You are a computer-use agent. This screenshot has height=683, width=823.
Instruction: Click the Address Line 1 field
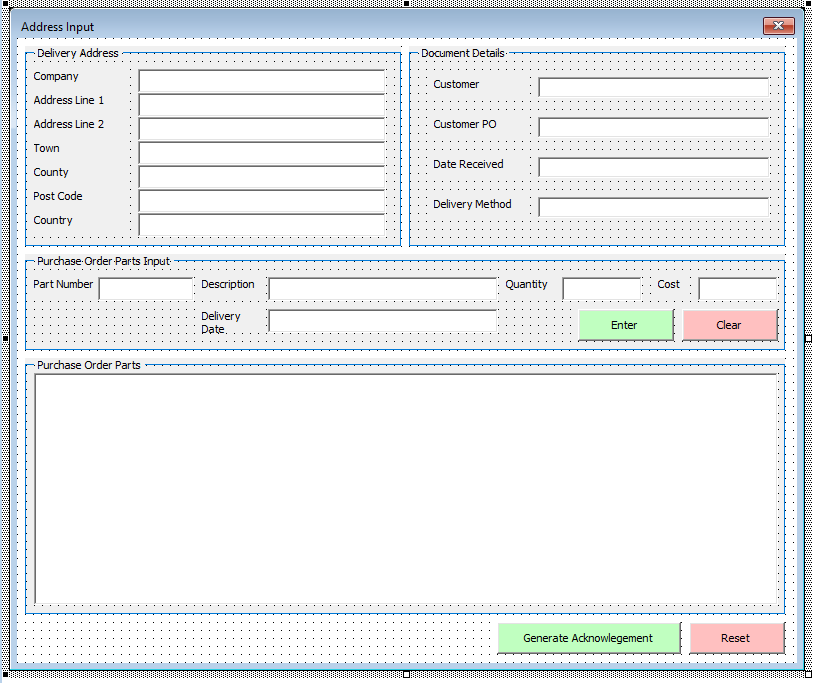coord(261,105)
